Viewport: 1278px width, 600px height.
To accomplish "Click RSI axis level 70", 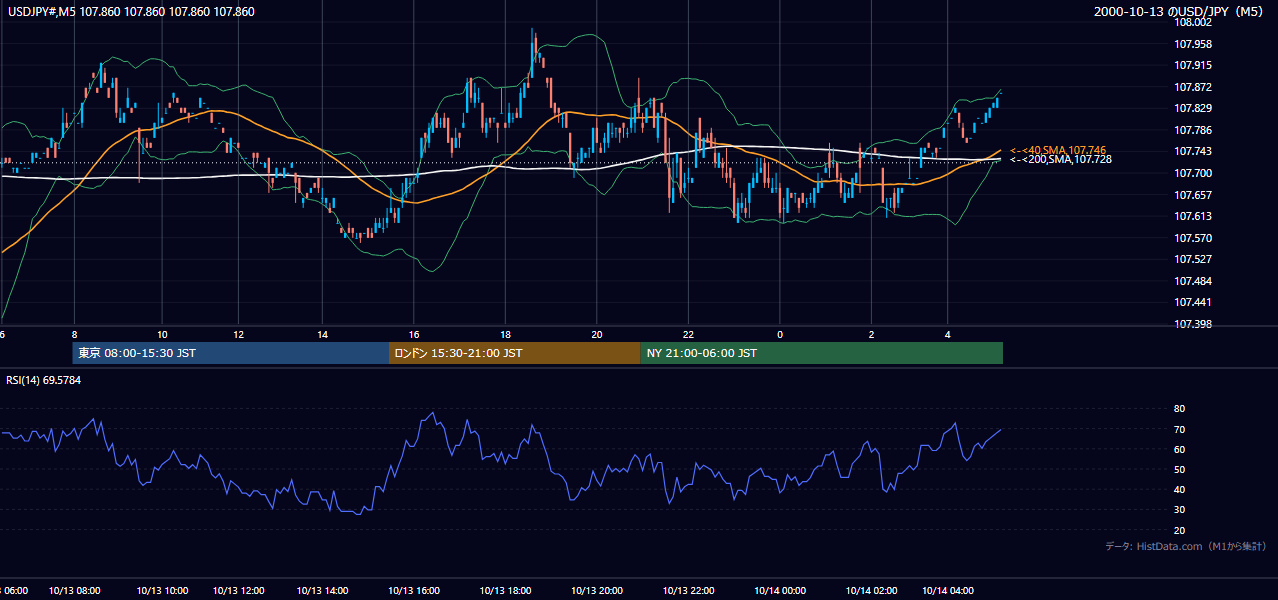I will click(1179, 429).
